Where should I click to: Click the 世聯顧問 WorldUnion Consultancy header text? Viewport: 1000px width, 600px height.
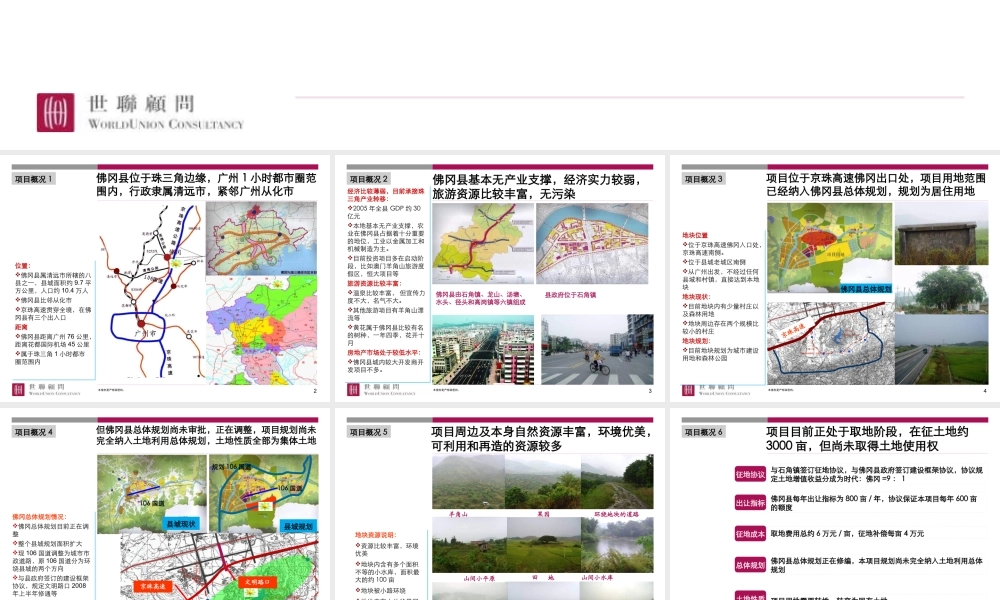(x=166, y=112)
